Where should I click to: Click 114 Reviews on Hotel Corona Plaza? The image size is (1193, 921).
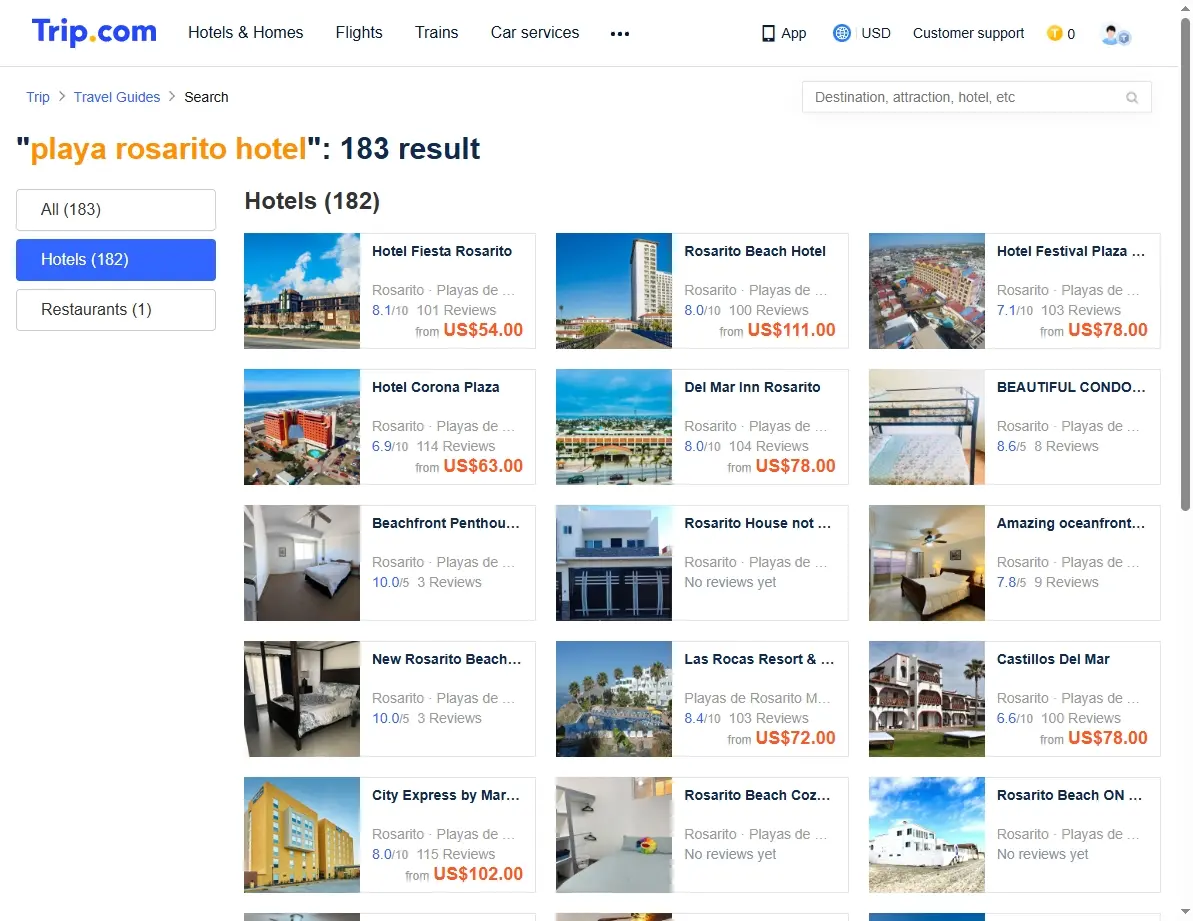pos(456,446)
